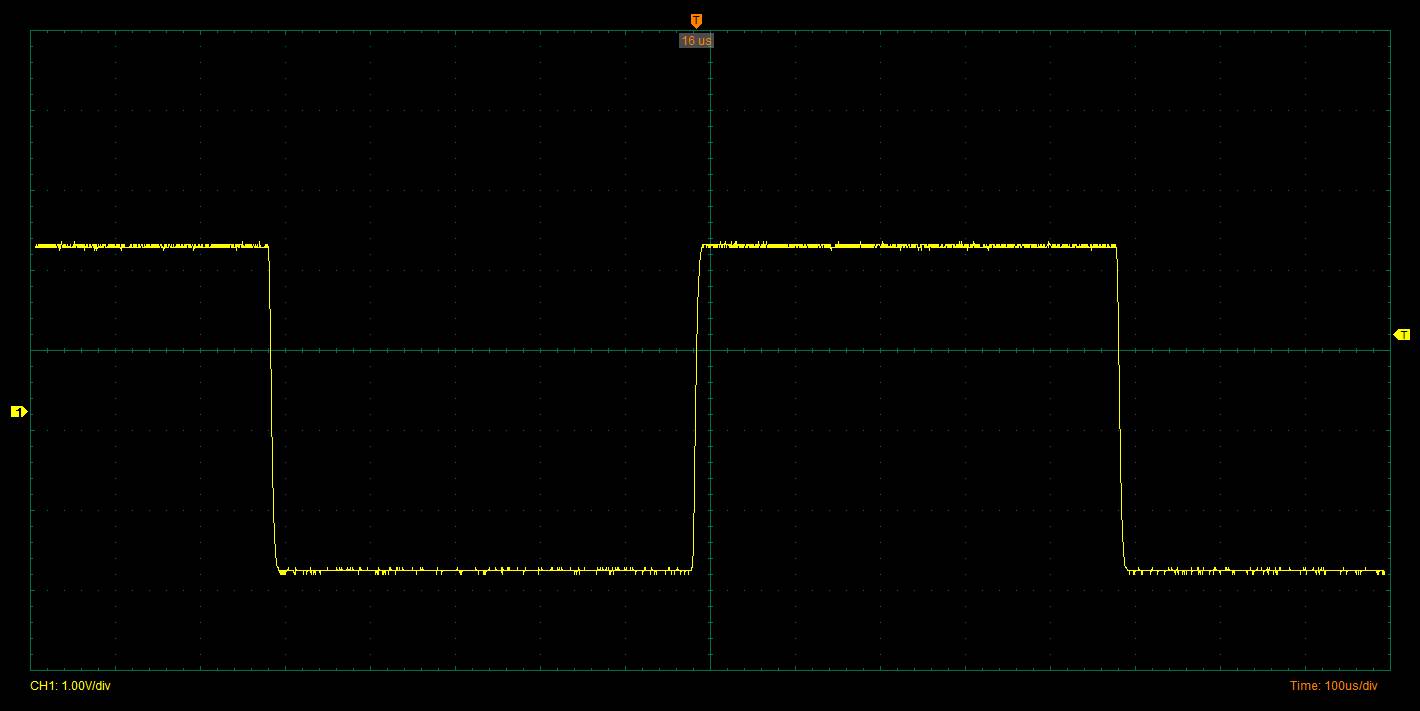Click the rightmost low plateau of the waveform

[1255, 571]
